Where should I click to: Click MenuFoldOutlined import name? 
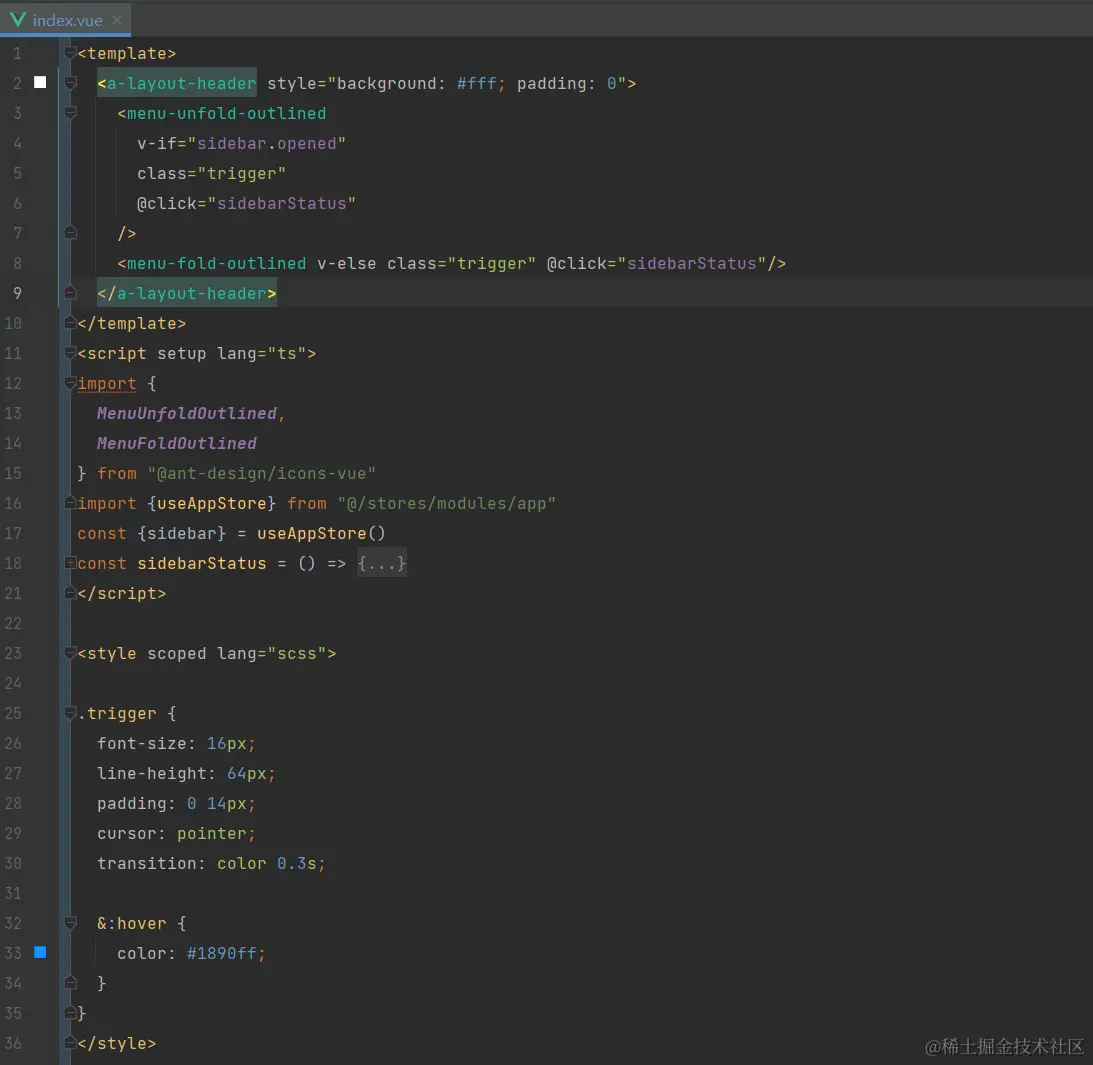click(176, 443)
